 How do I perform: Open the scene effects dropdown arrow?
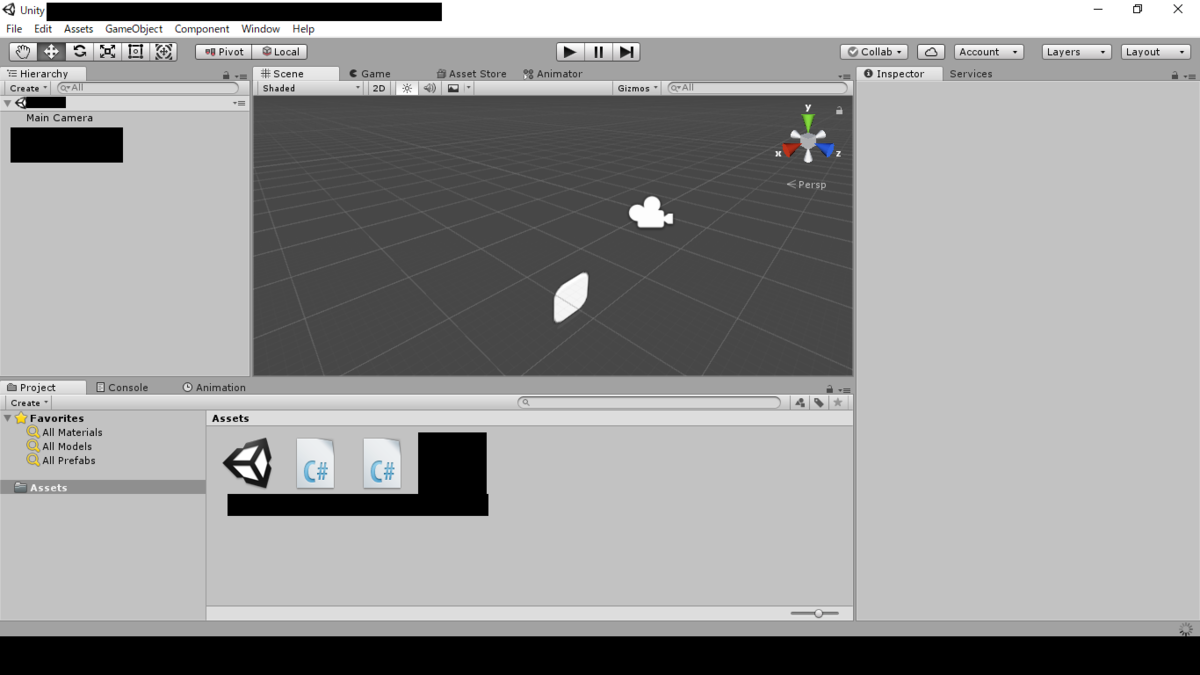tap(468, 88)
